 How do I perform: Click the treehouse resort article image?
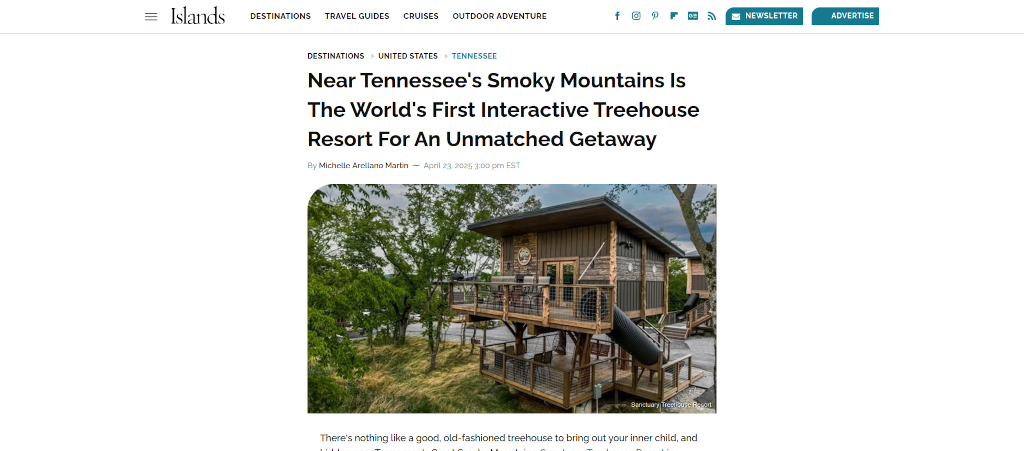(x=512, y=298)
